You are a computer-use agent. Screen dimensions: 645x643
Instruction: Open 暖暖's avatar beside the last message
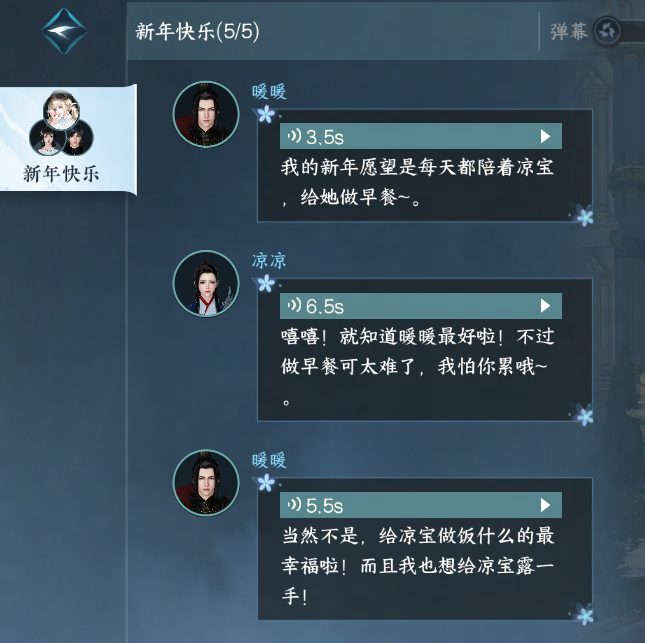pyautogui.click(x=206, y=483)
